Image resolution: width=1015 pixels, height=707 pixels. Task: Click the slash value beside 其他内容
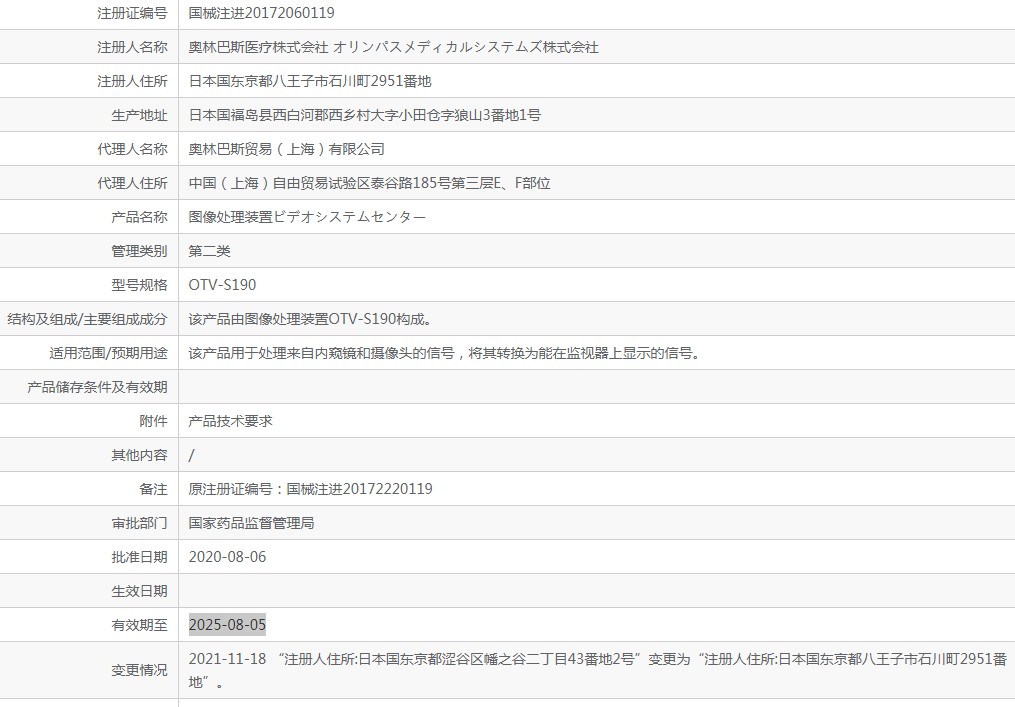192,455
